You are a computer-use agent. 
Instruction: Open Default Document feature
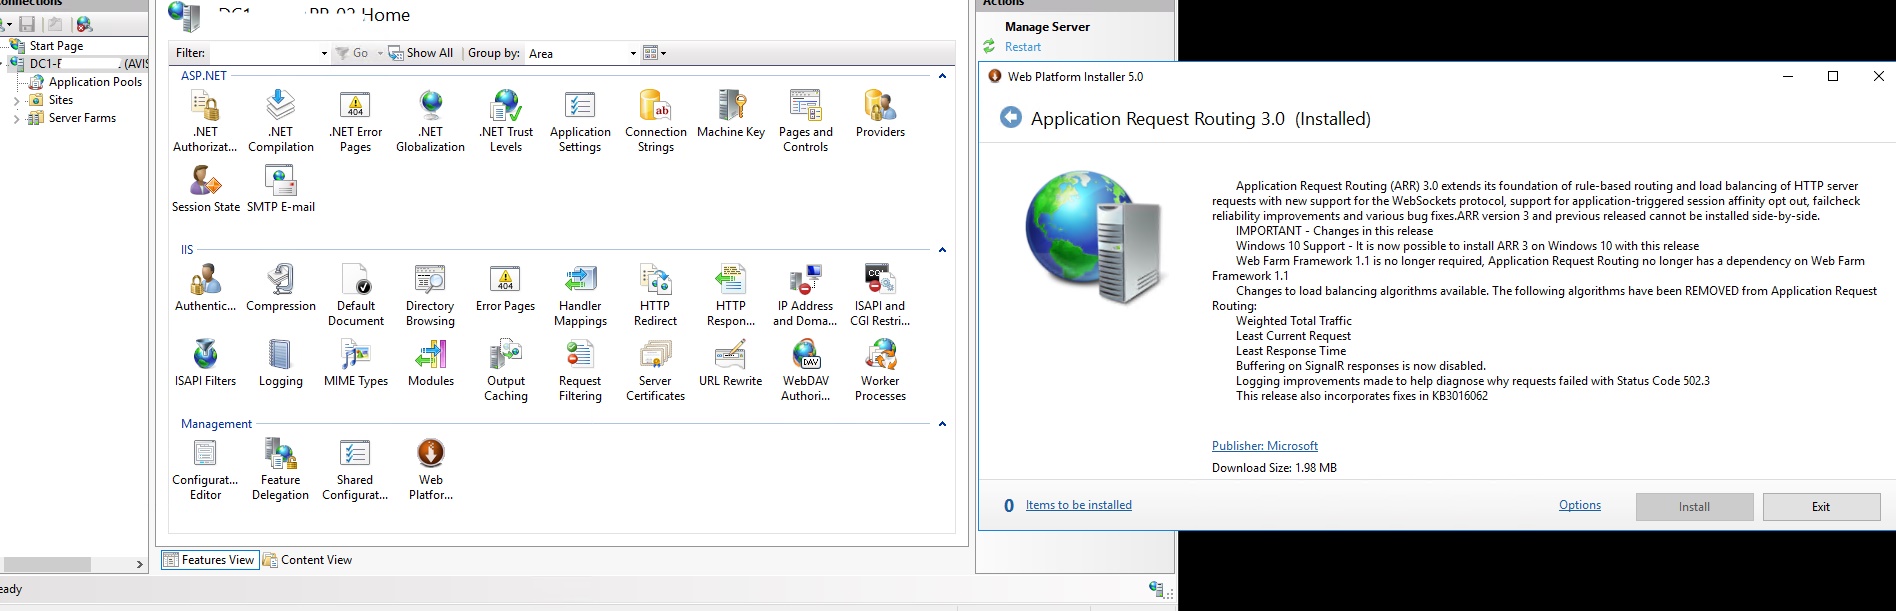pyautogui.click(x=355, y=295)
